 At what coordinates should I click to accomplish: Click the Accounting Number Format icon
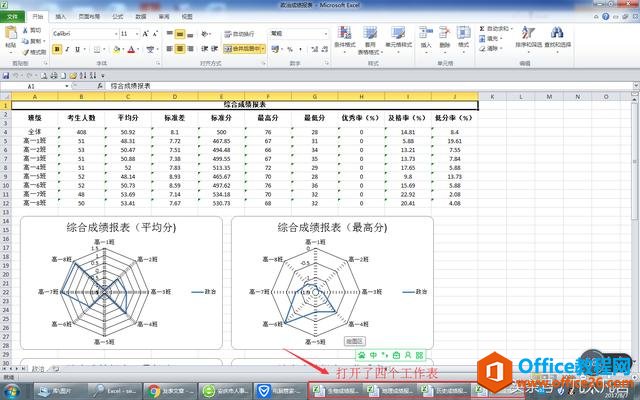[275, 49]
